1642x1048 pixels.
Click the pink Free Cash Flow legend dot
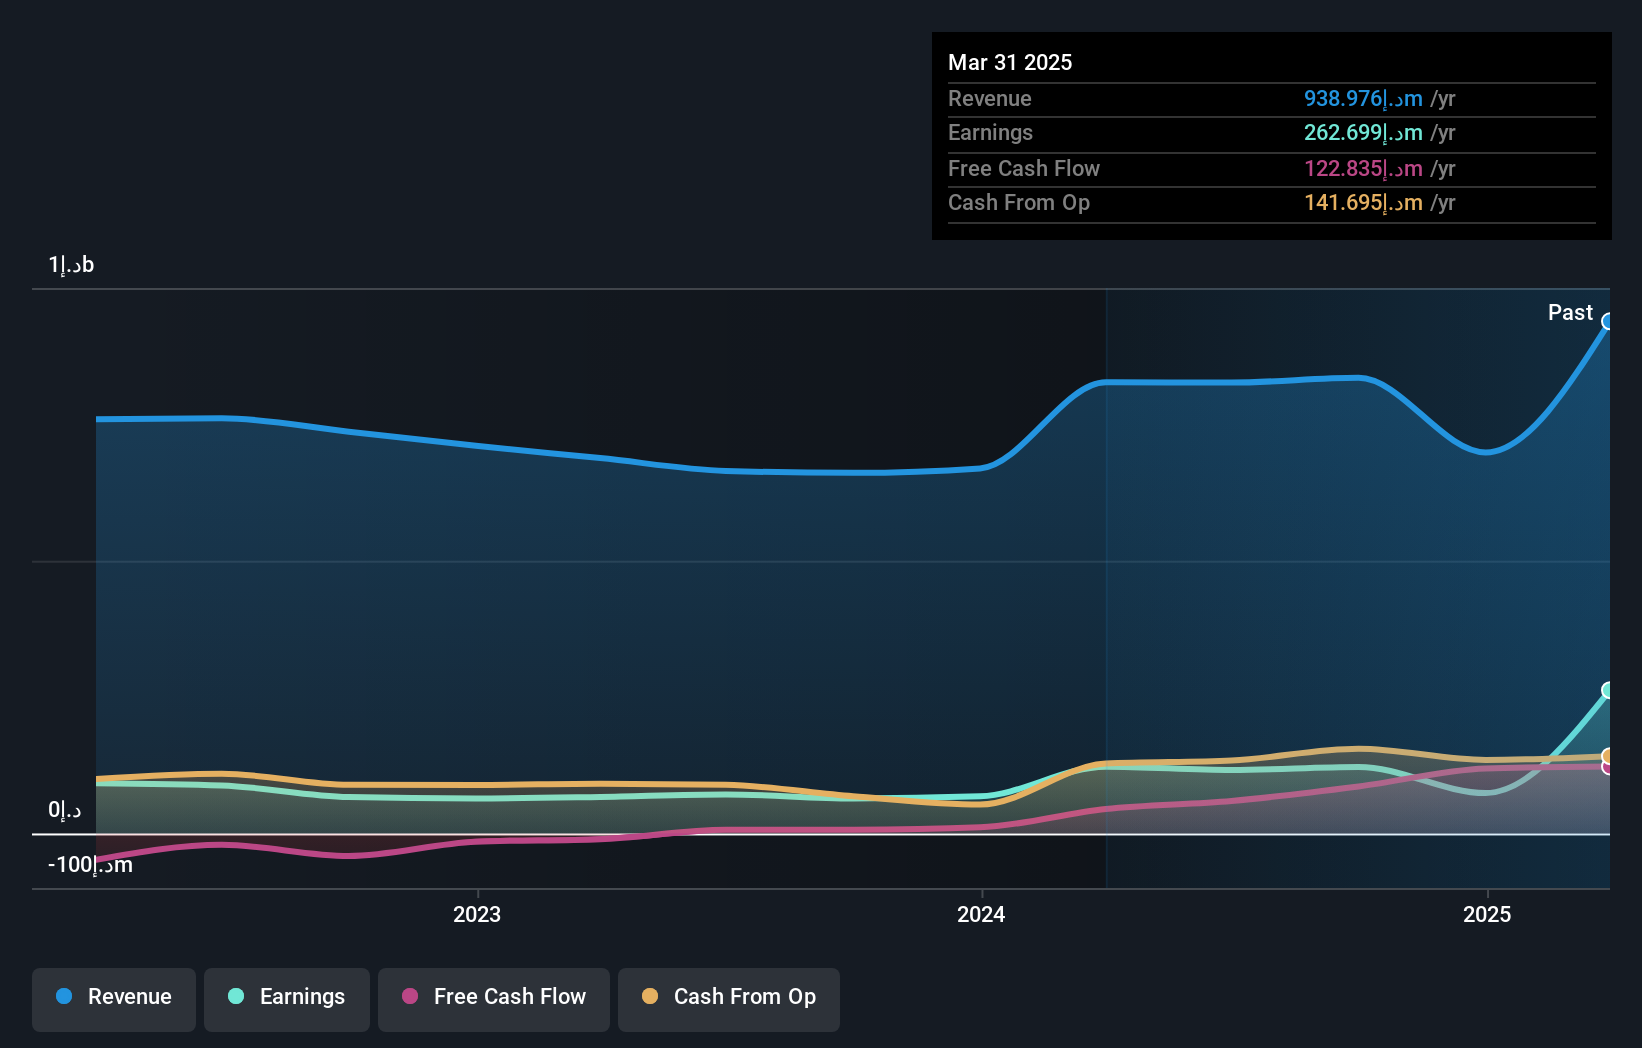pyautogui.click(x=410, y=996)
